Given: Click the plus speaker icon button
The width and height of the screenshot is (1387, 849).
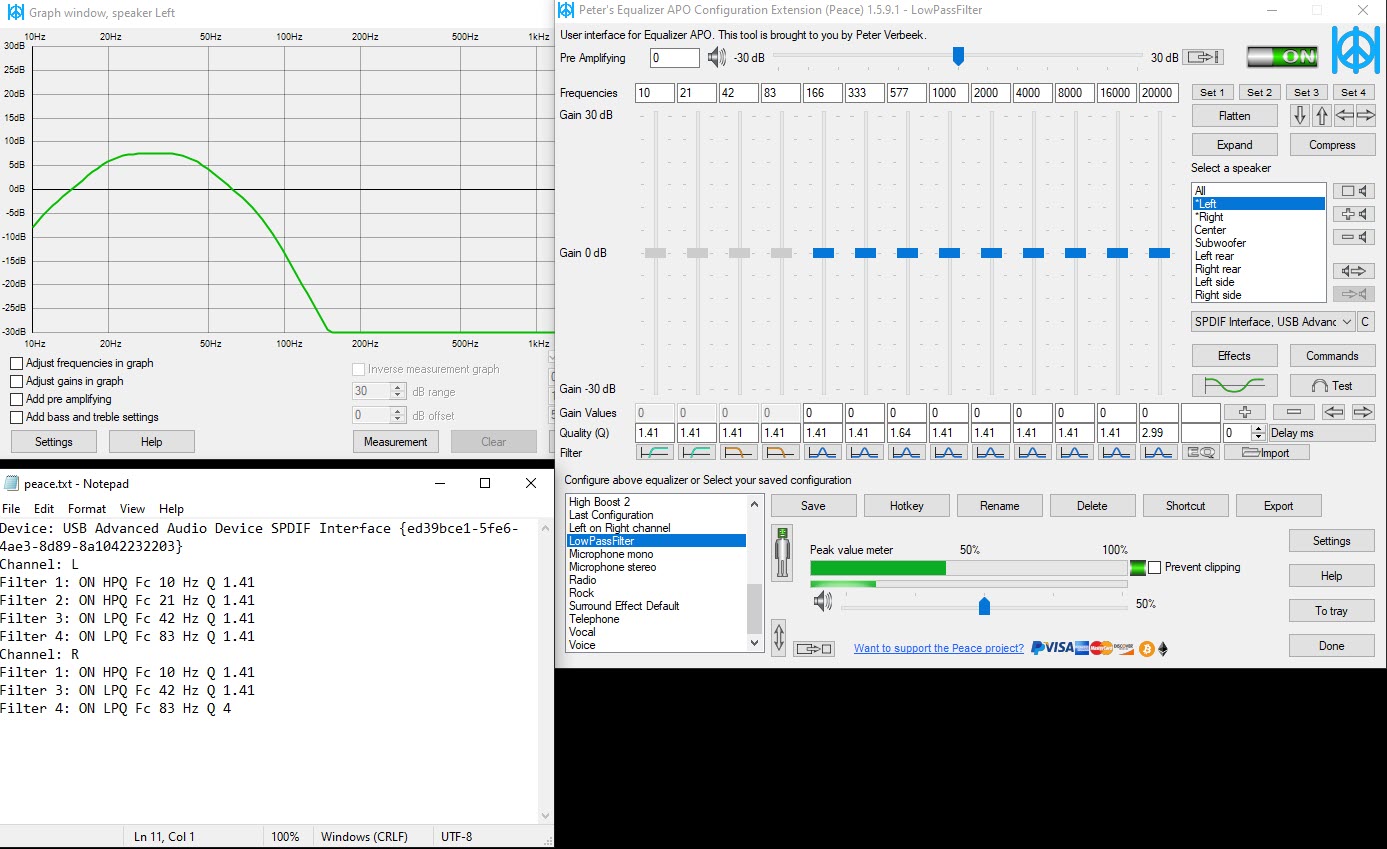Looking at the screenshot, I should pos(1354,214).
